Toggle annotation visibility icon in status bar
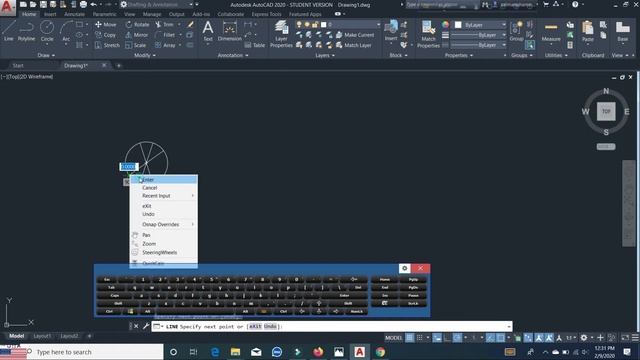Image resolution: width=640 pixels, height=360 pixels. 539,338
